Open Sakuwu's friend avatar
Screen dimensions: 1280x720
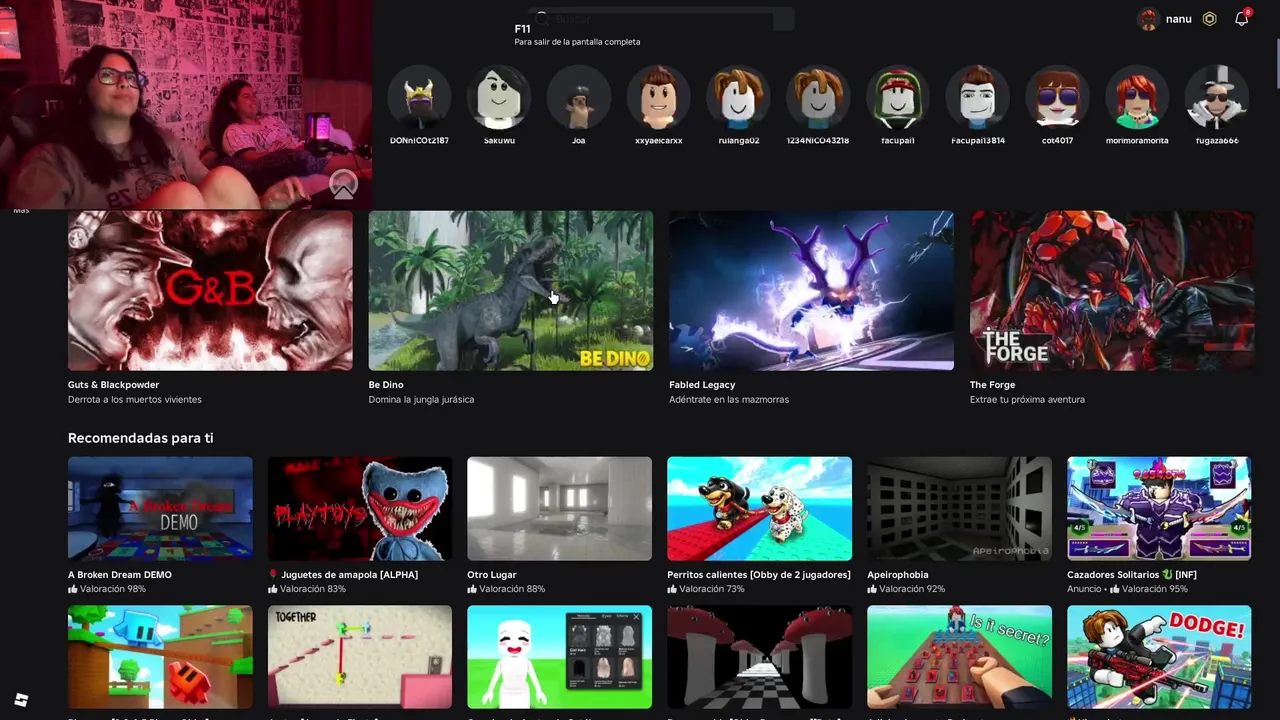pos(499,98)
